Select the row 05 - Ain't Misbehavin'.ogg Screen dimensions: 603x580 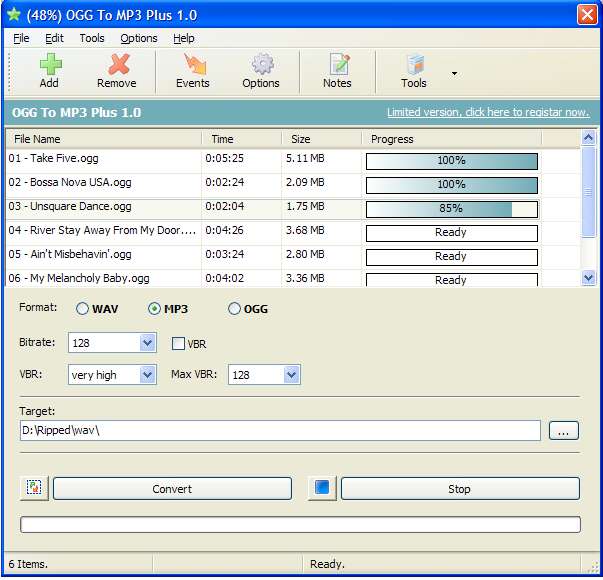click(x=293, y=257)
